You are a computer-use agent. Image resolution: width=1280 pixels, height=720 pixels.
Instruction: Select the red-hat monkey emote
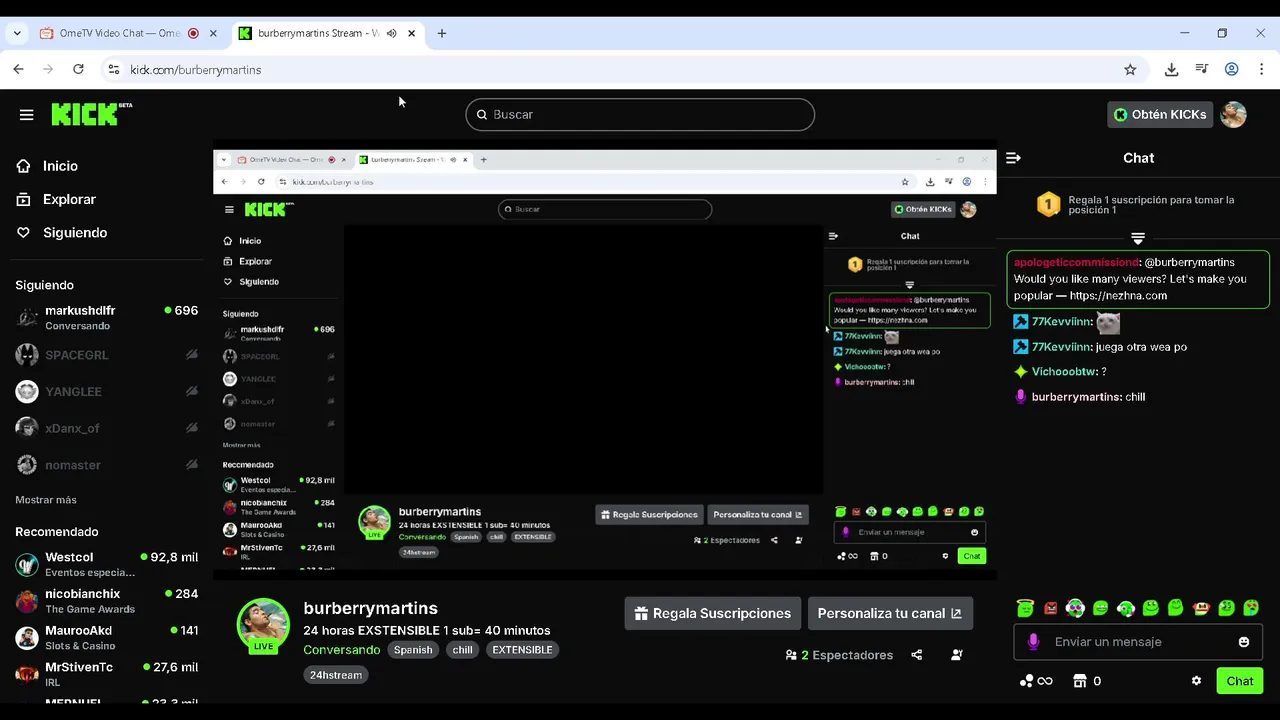(x=1201, y=608)
